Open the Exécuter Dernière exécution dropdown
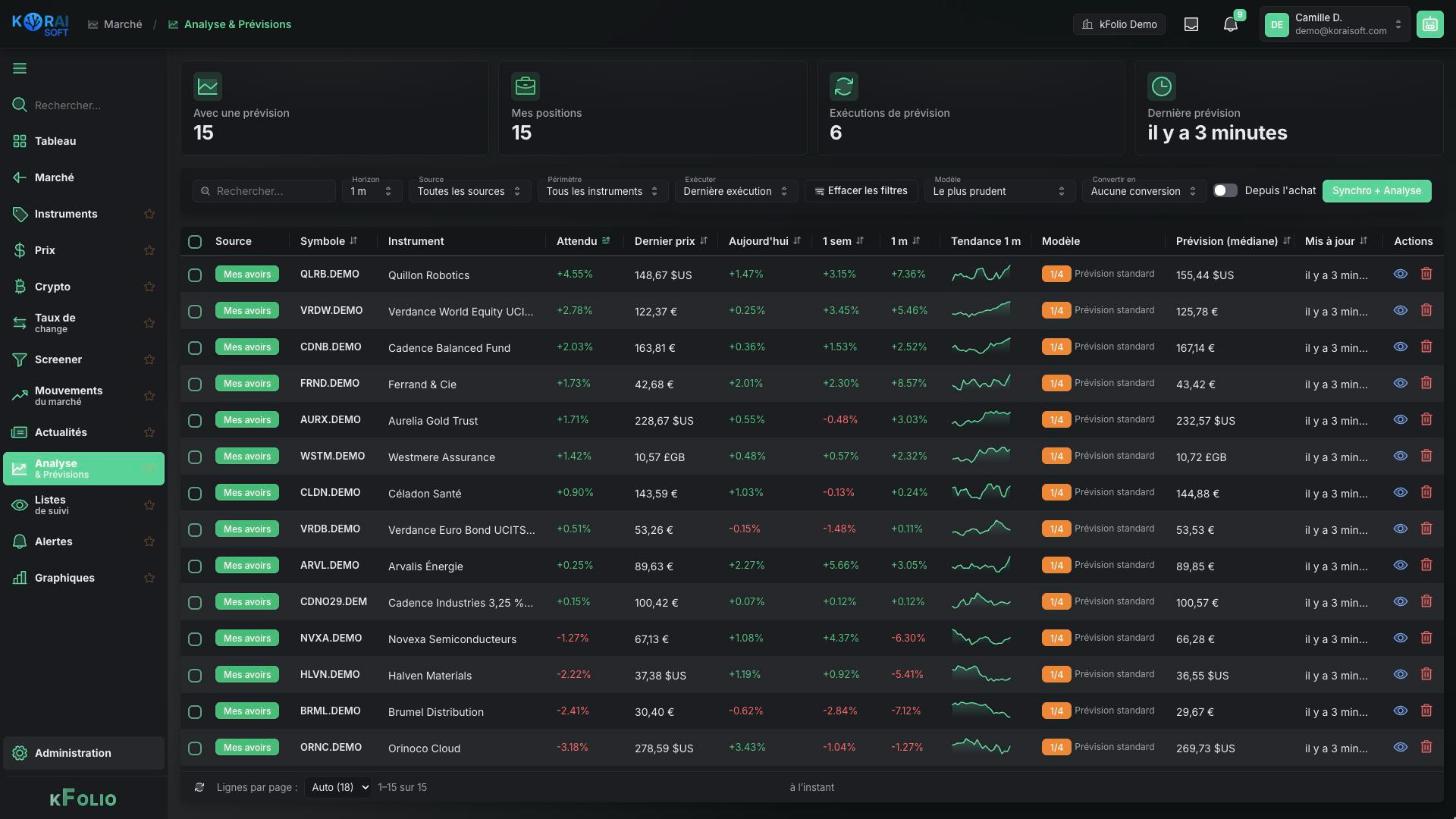 (736, 190)
